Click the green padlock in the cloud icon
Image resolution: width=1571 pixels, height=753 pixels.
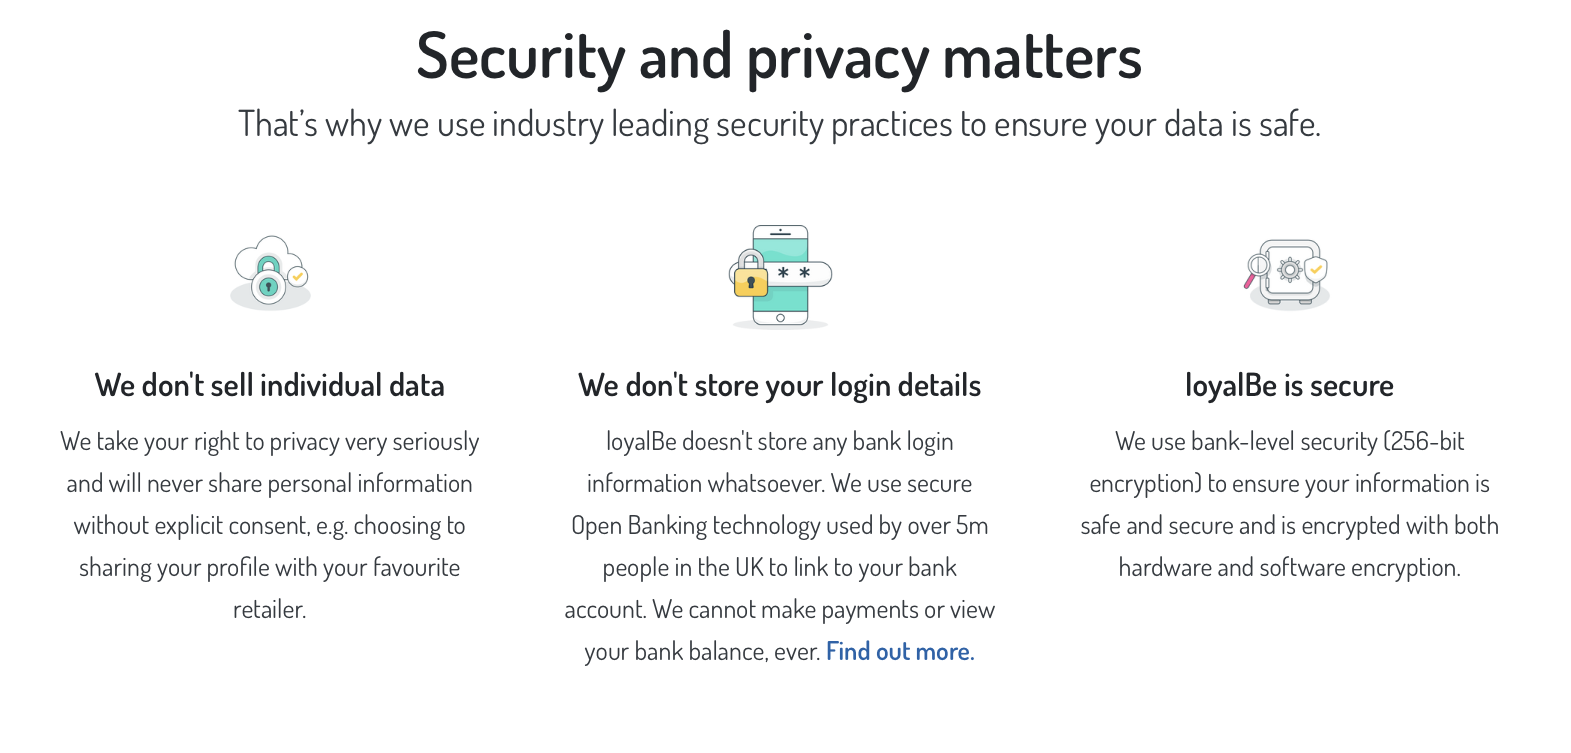(x=267, y=280)
